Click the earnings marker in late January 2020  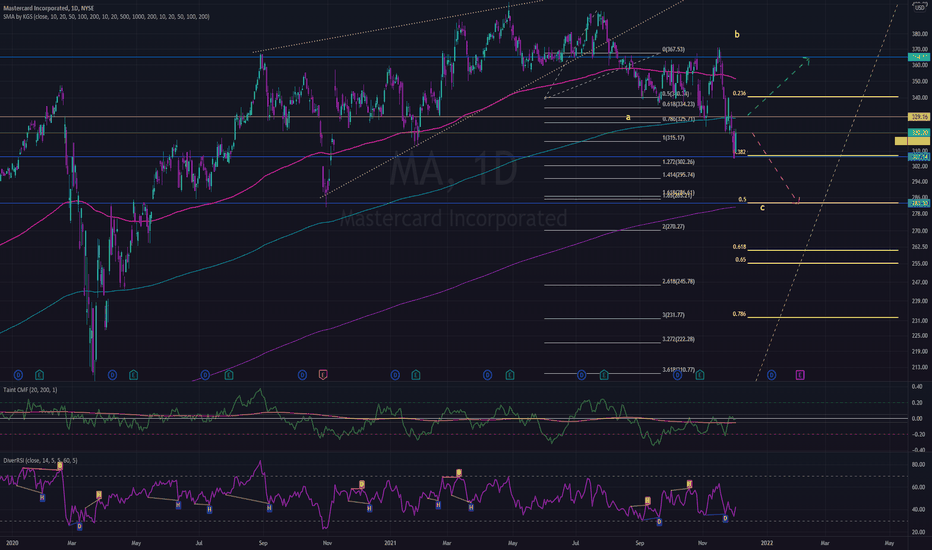pos(39,375)
